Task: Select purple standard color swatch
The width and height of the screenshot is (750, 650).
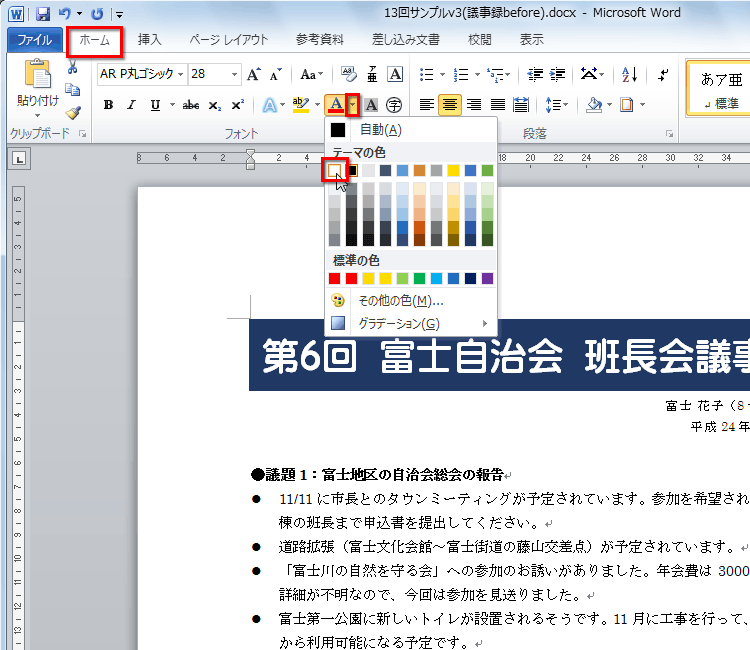Action: pyautogui.click(x=487, y=278)
